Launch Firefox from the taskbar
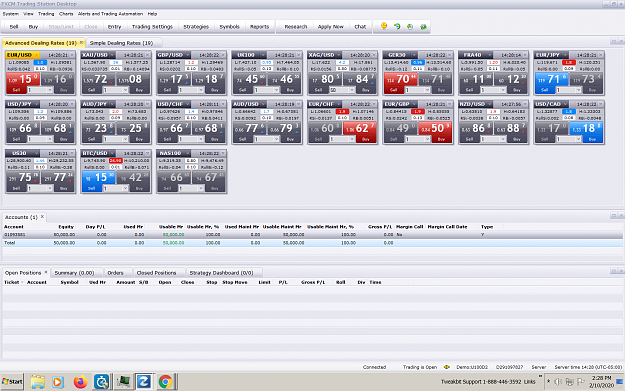 pos(80,382)
